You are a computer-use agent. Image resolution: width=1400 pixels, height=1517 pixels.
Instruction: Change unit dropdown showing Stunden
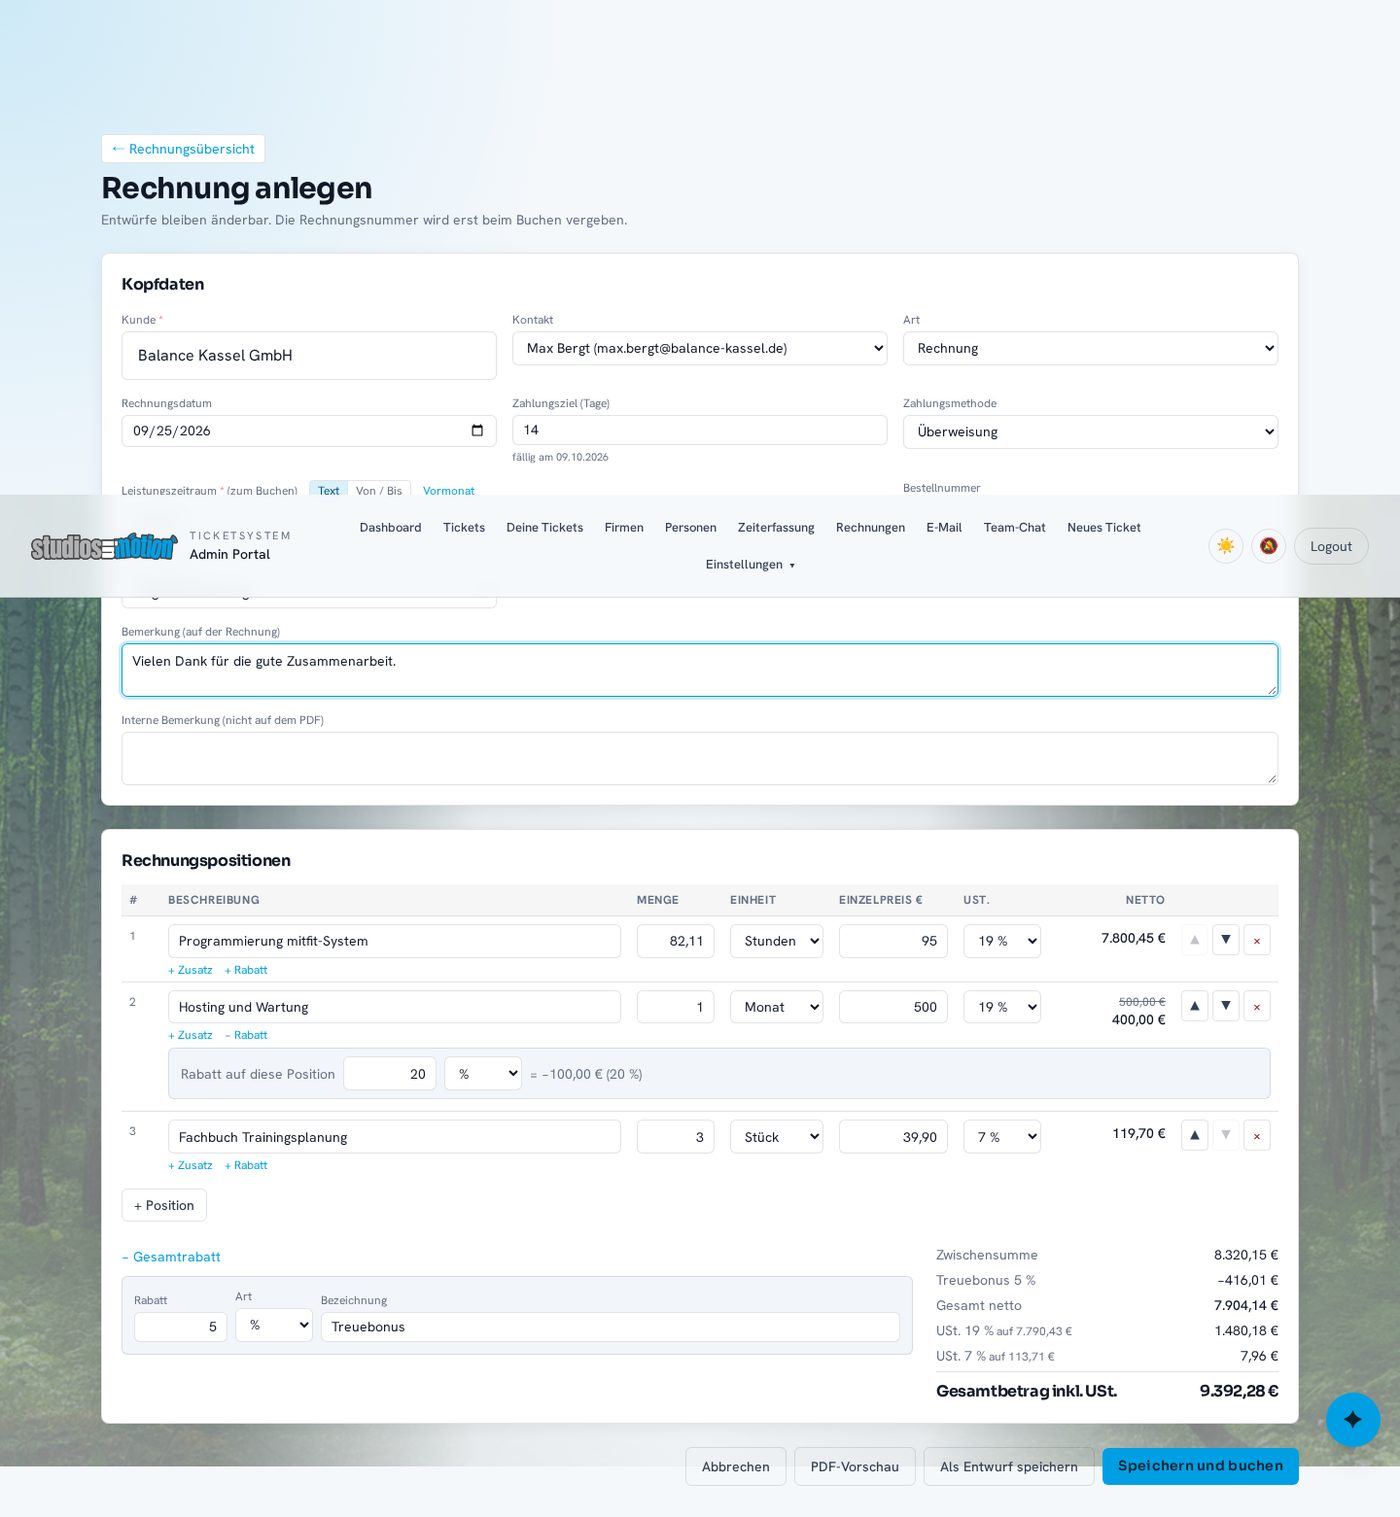click(776, 941)
